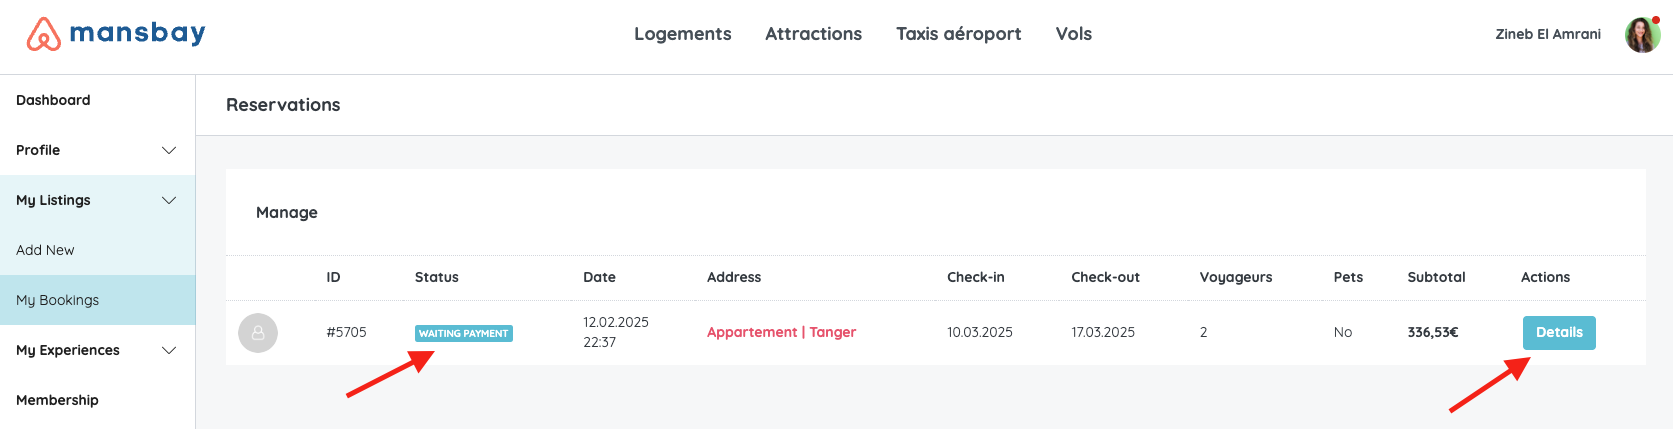Click the mansbay wordmark text
Screen dimensions: 1673x429
pos(137,33)
